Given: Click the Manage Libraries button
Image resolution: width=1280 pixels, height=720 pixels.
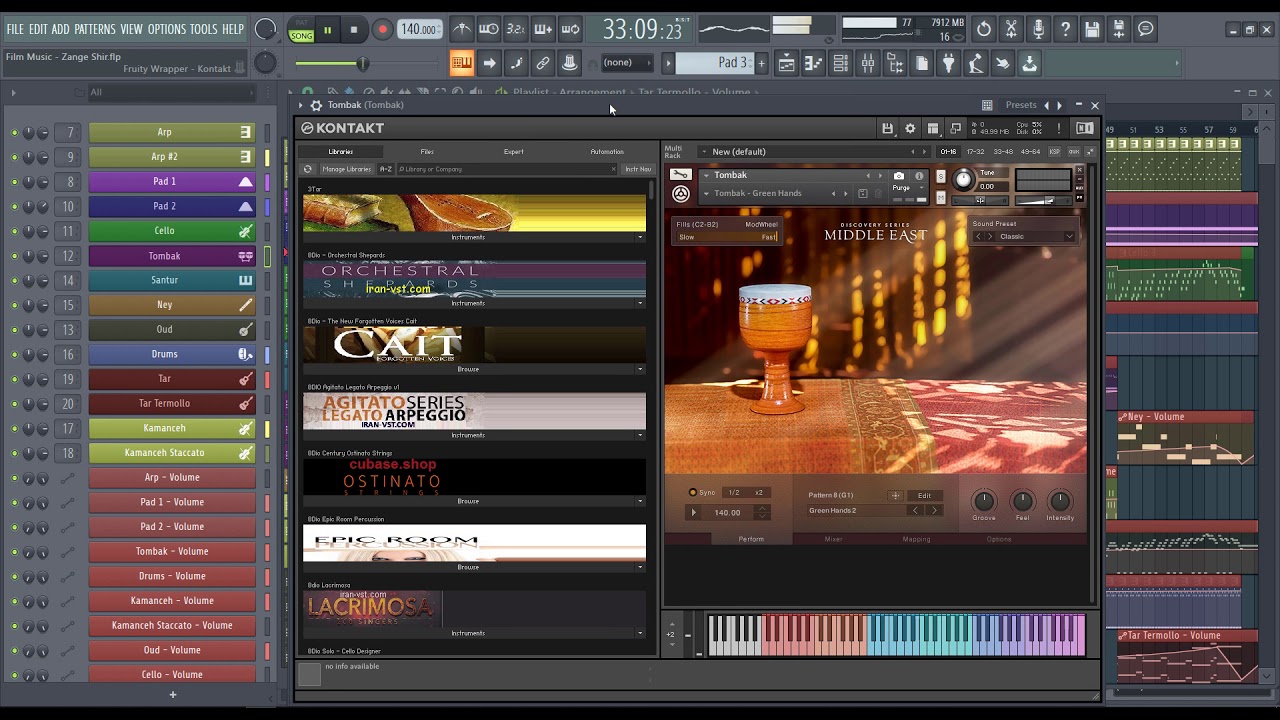Looking at the screenshot, I should click(347, 169).
